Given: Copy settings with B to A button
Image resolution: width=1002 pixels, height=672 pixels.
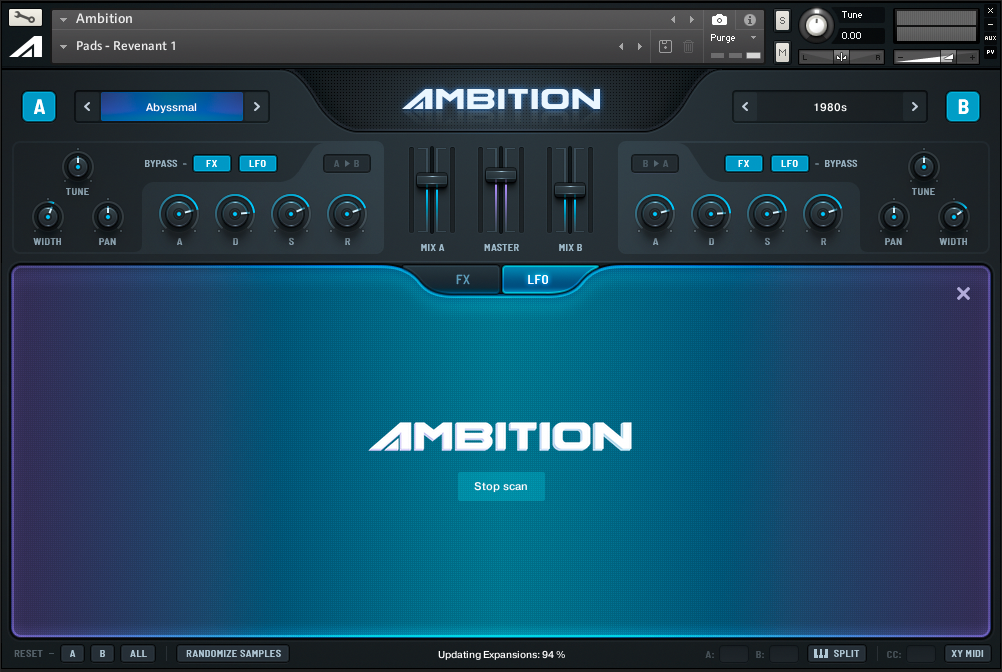Looking at the screenshot, I should pos(655,164).
